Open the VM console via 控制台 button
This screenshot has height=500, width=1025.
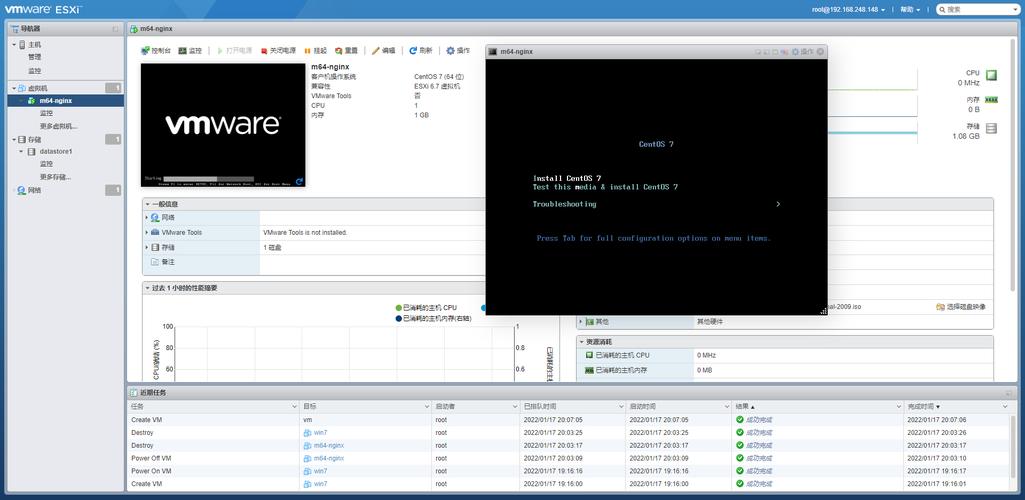pos(156,50)
